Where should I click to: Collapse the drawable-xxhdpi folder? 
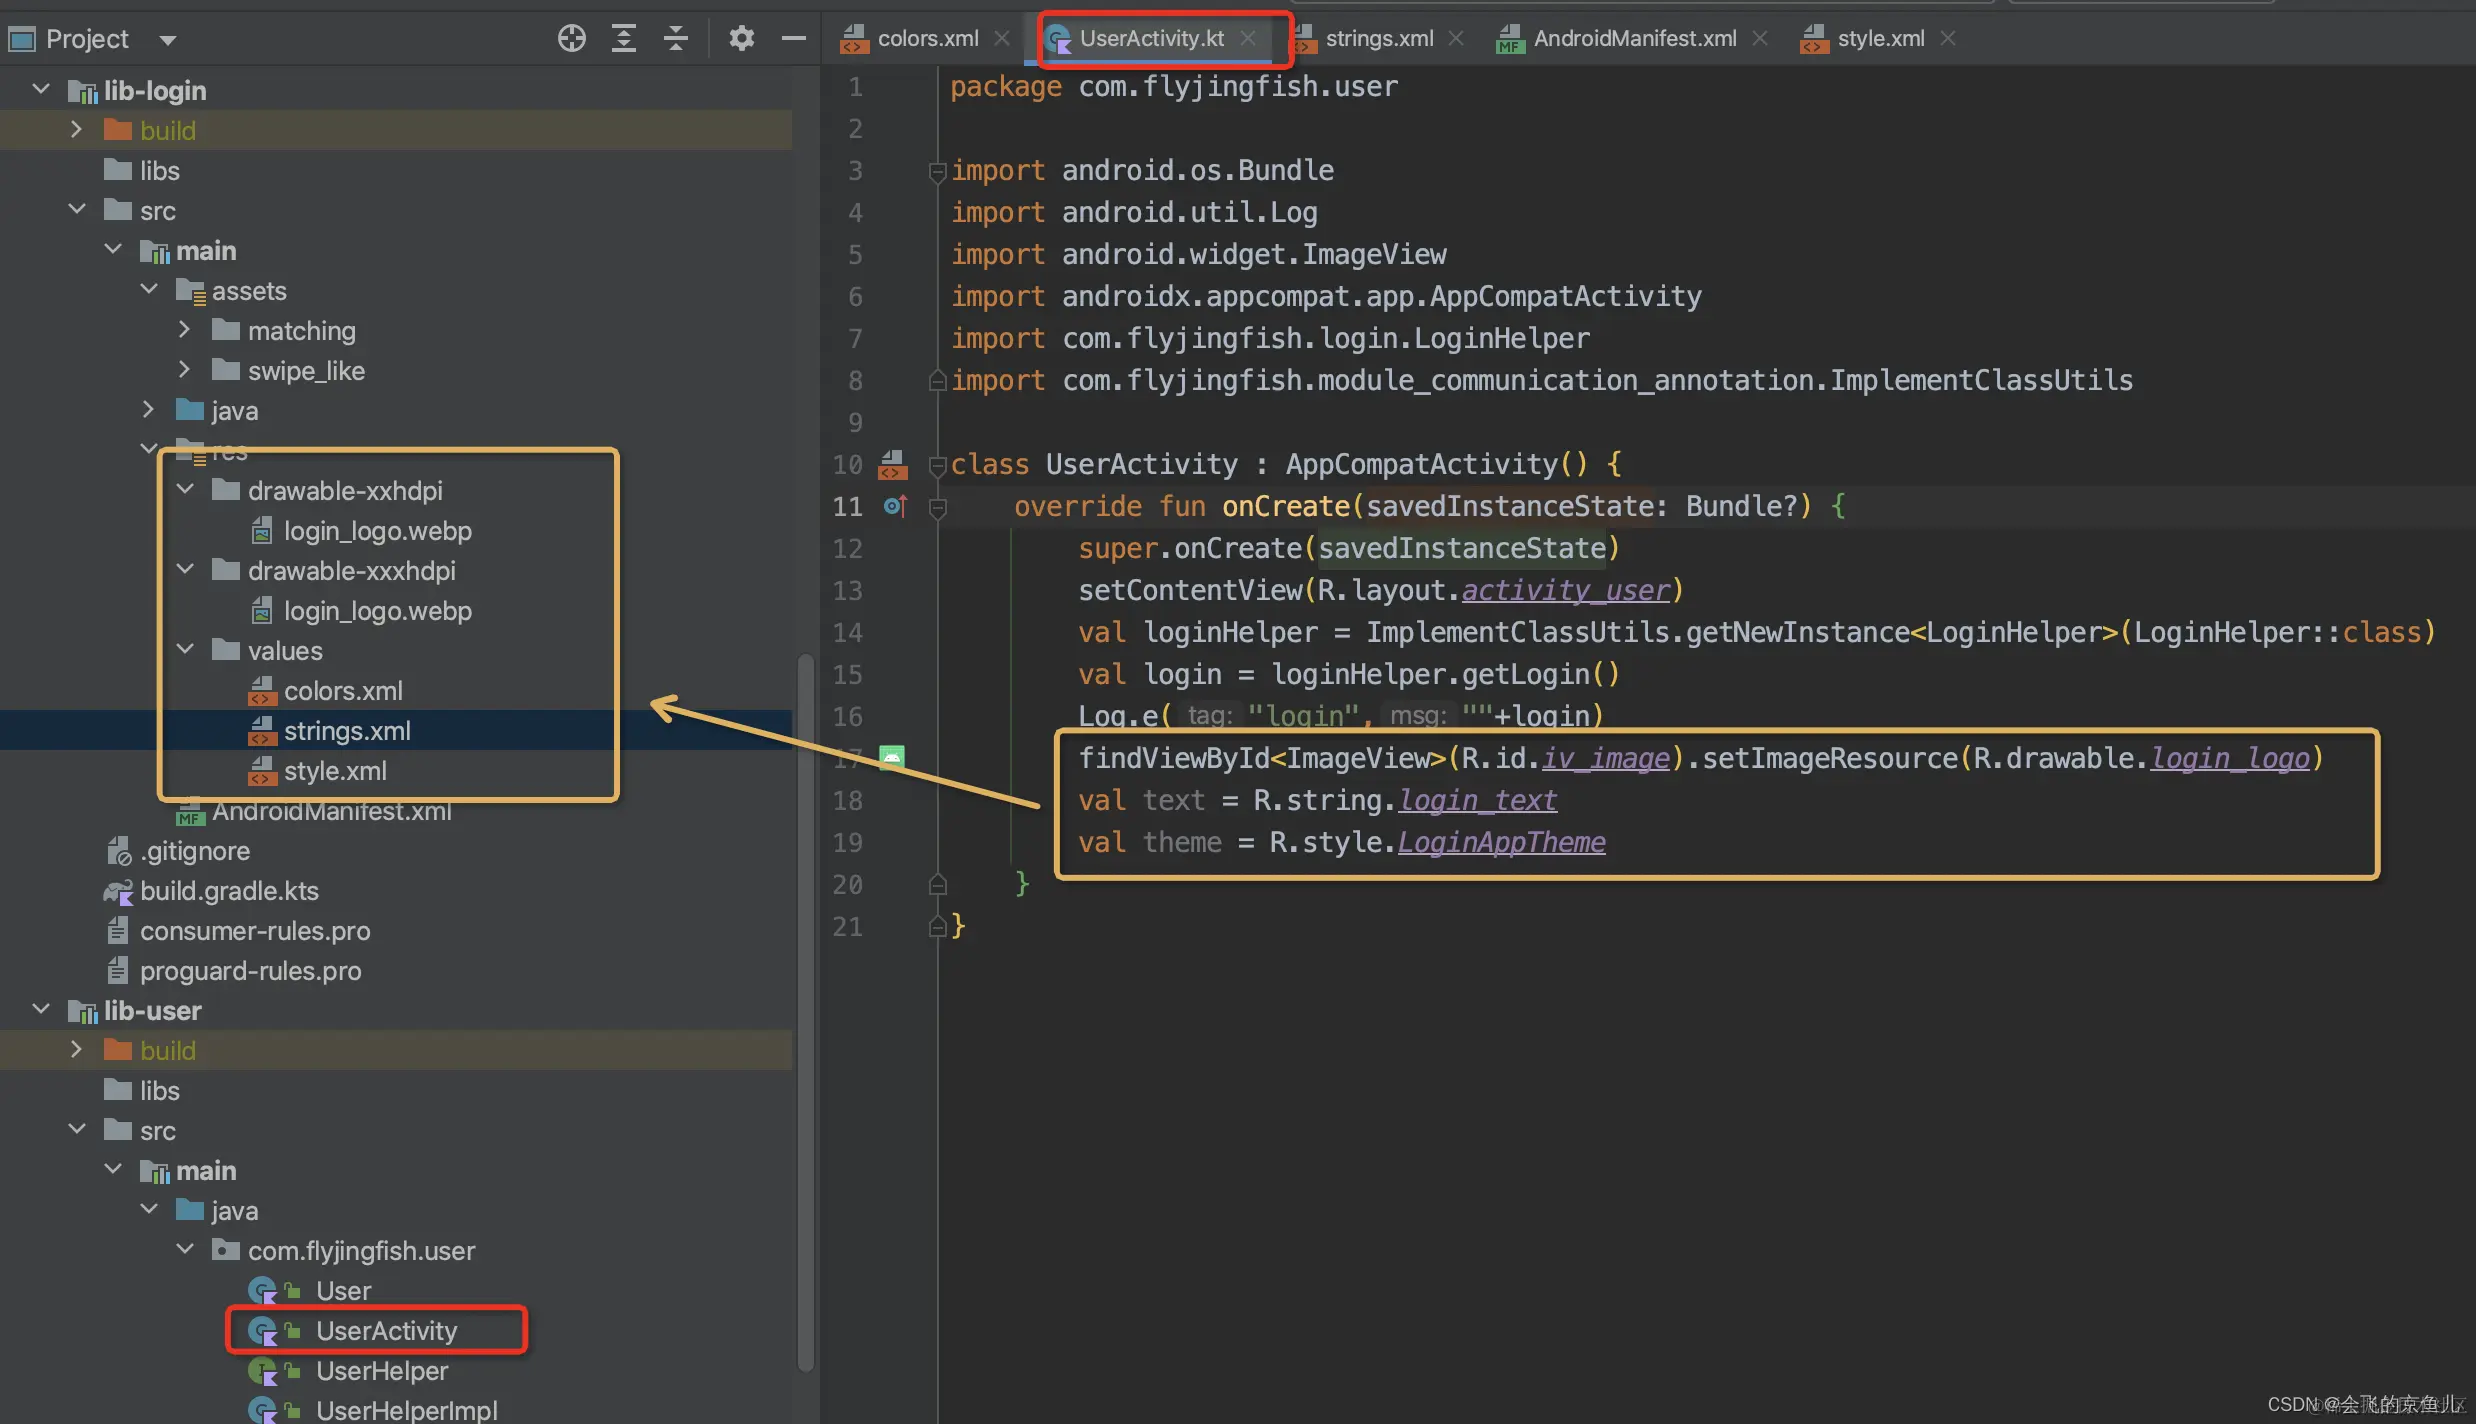pos(184,489)
